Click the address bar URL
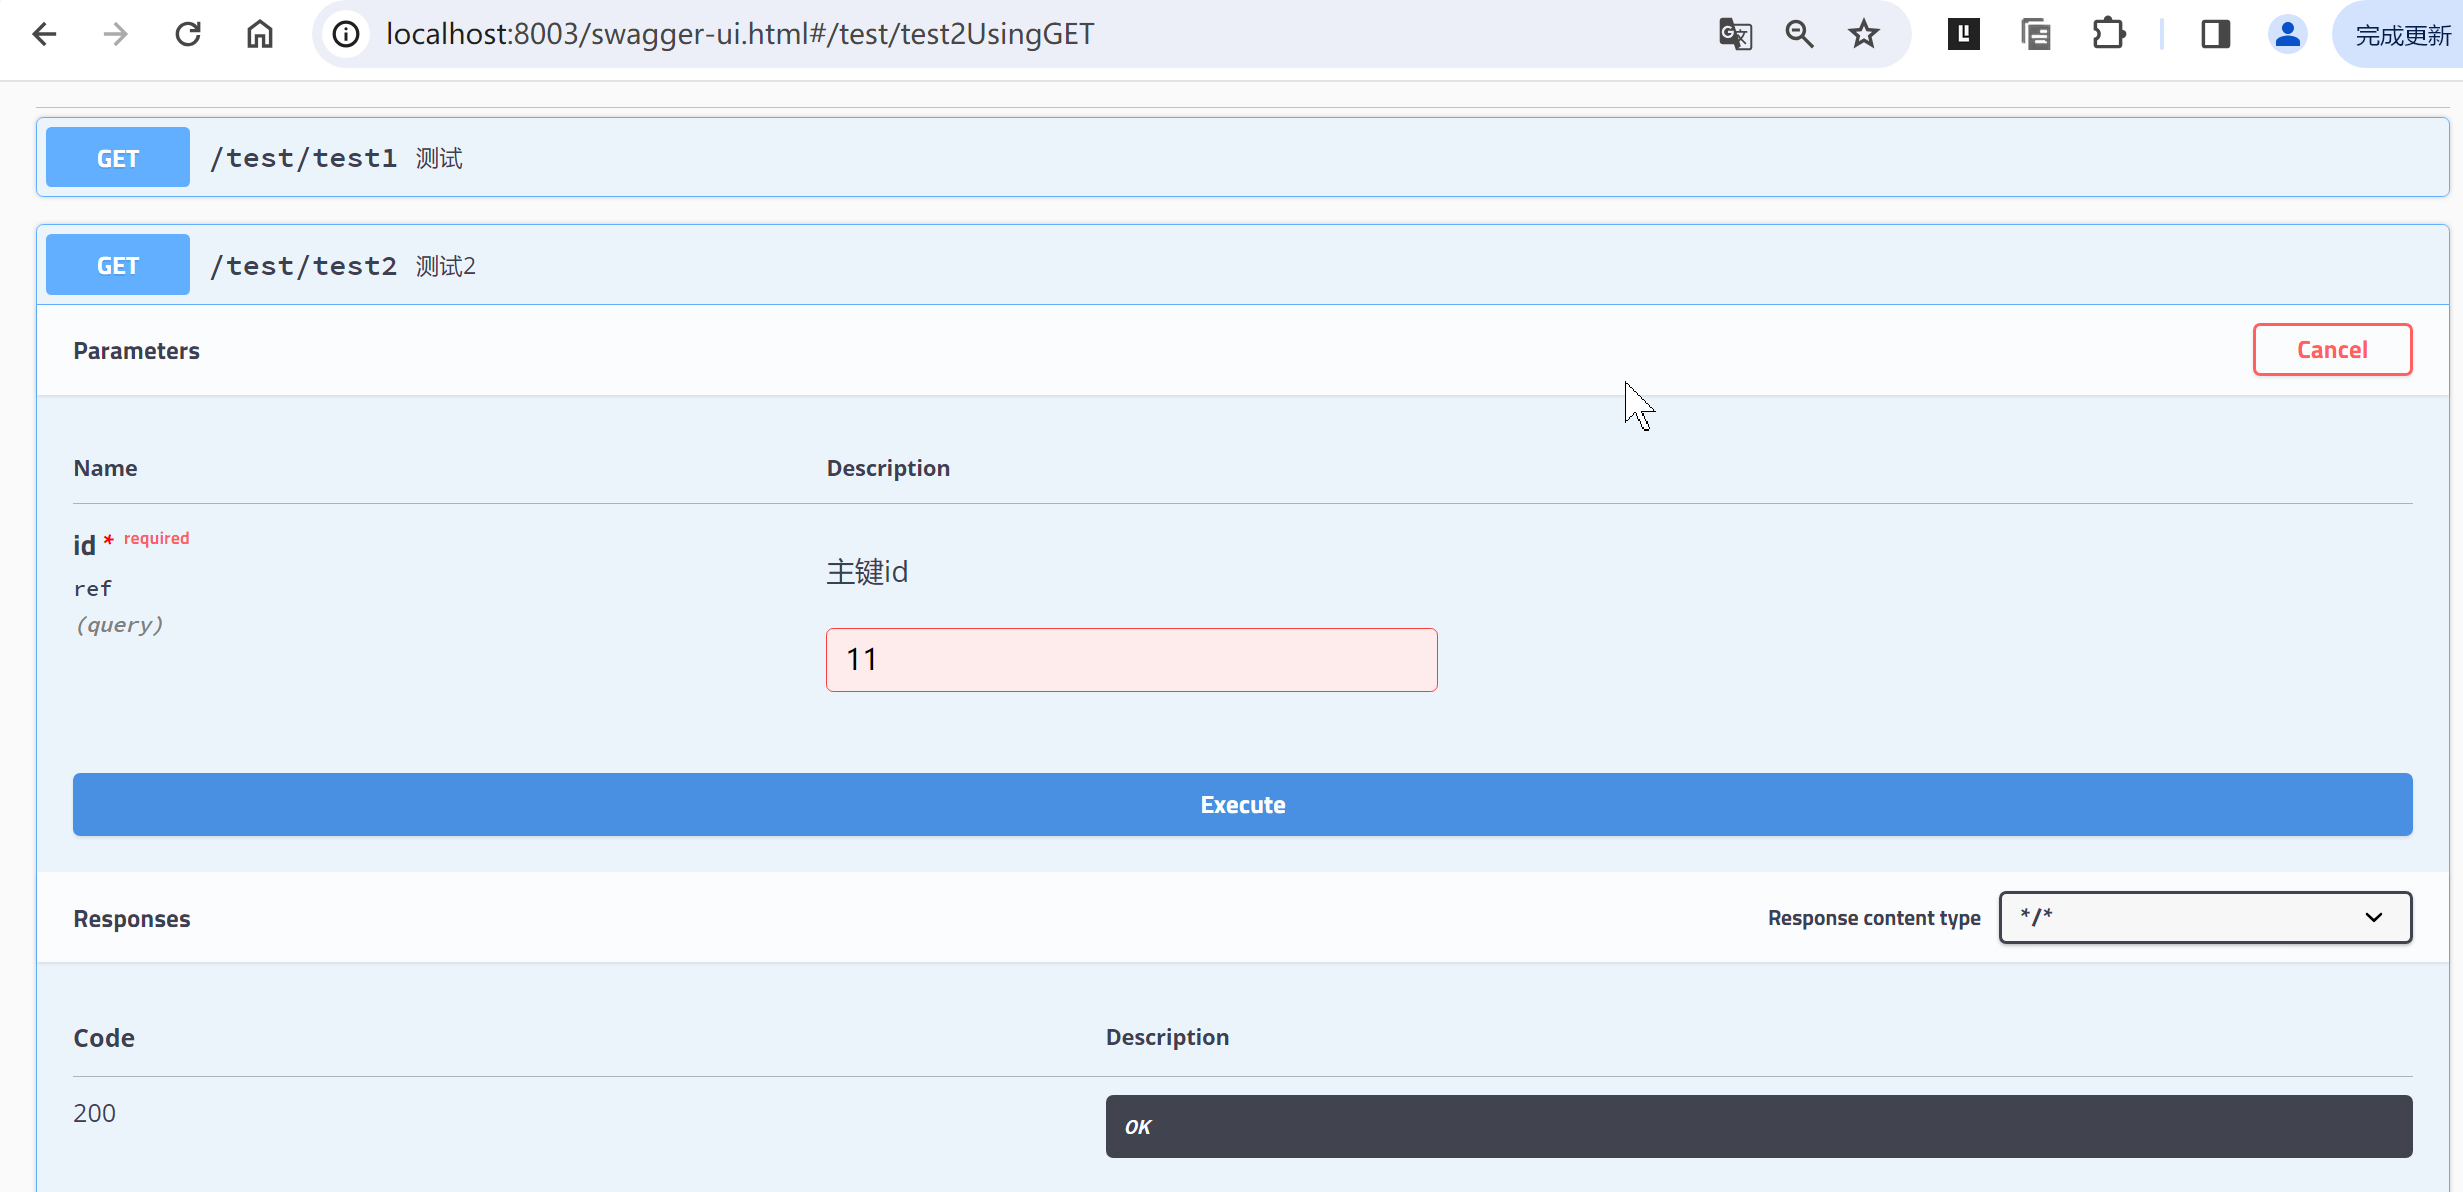Viewport: 2463px width, 1192px height. tap(740, 34)
